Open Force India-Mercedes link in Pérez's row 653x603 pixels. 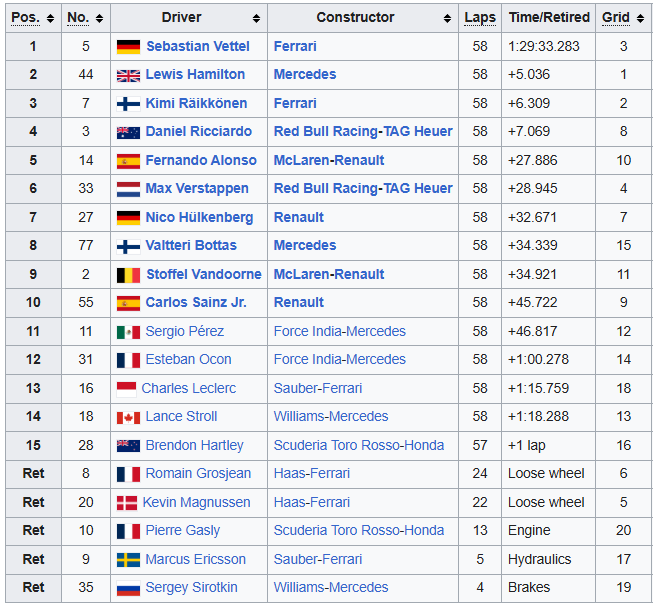point(339,331)
